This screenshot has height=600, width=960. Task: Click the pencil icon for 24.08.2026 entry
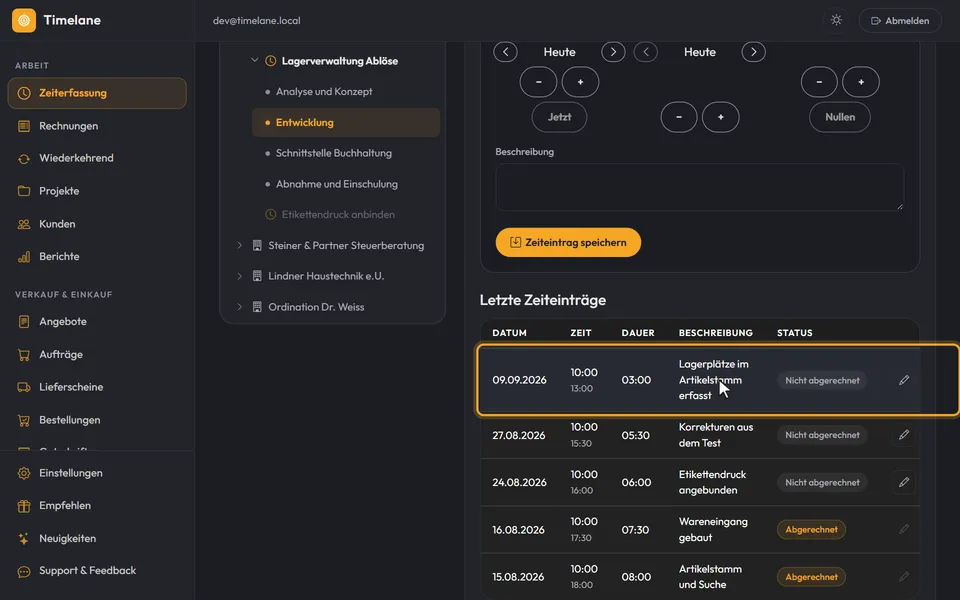[904, 482]
